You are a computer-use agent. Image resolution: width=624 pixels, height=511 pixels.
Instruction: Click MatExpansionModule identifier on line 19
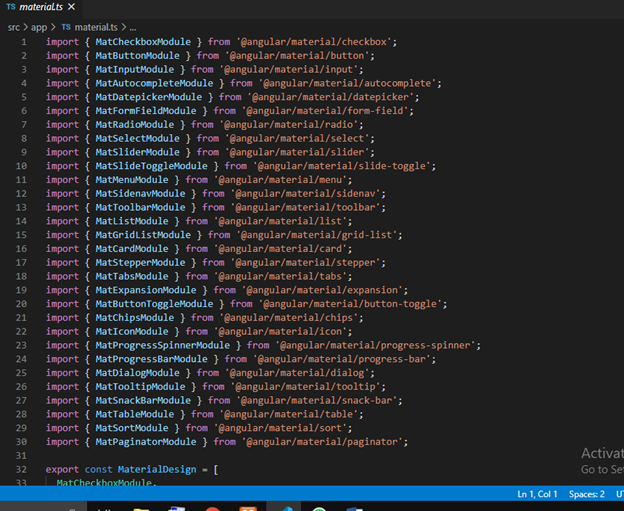tap(146, 290)
